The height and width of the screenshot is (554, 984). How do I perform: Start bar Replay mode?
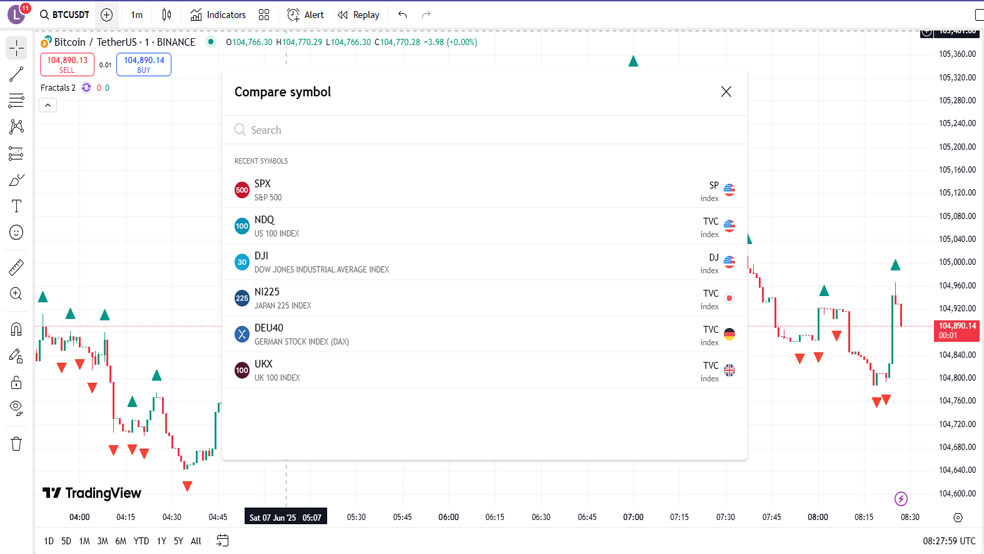tap(358, 14)
